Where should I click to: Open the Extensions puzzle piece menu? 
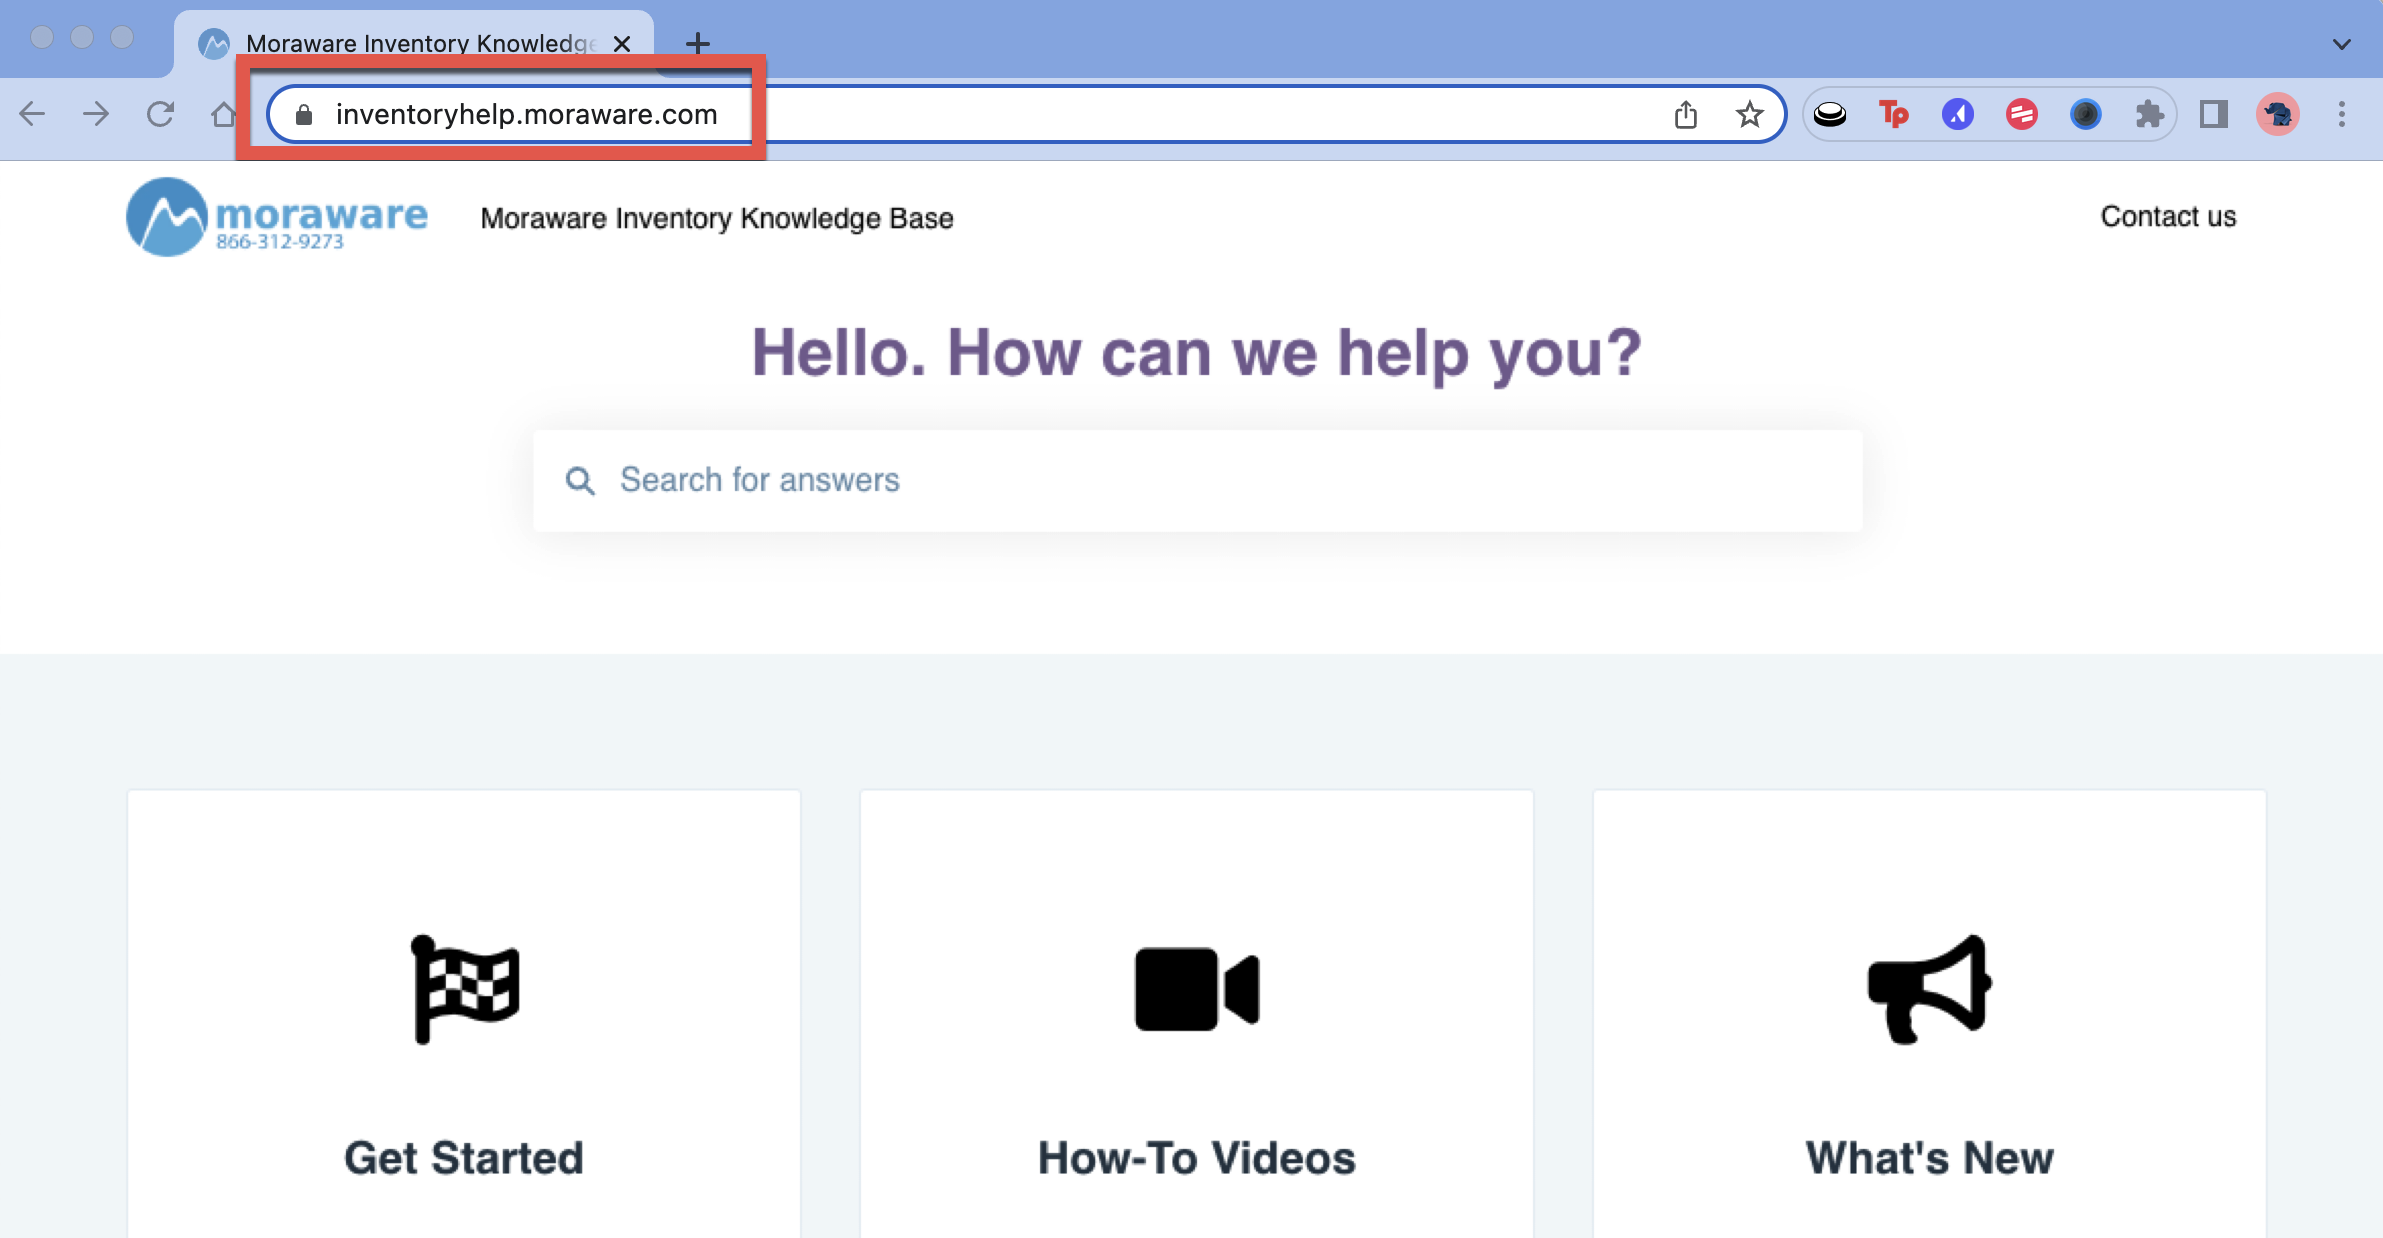(x=2150, y=115)
